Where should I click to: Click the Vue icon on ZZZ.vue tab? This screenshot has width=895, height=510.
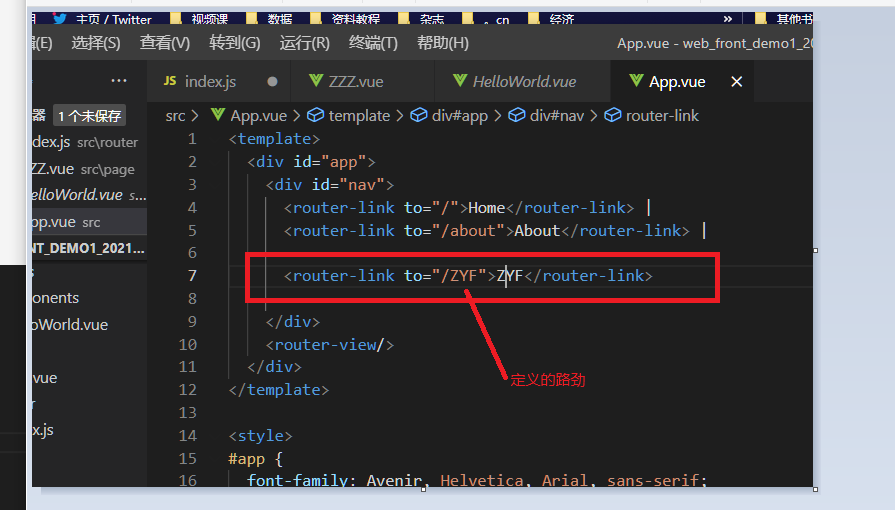click(316, 81)
